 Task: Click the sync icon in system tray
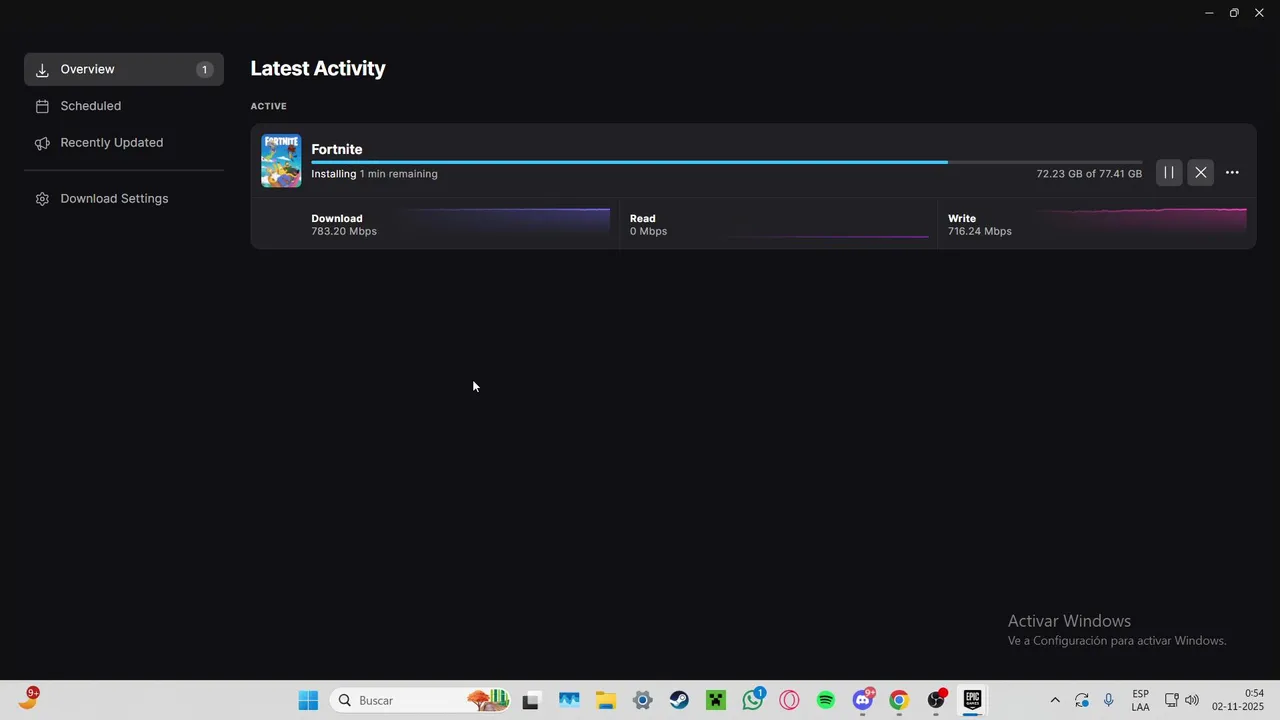click(1082, 700)
